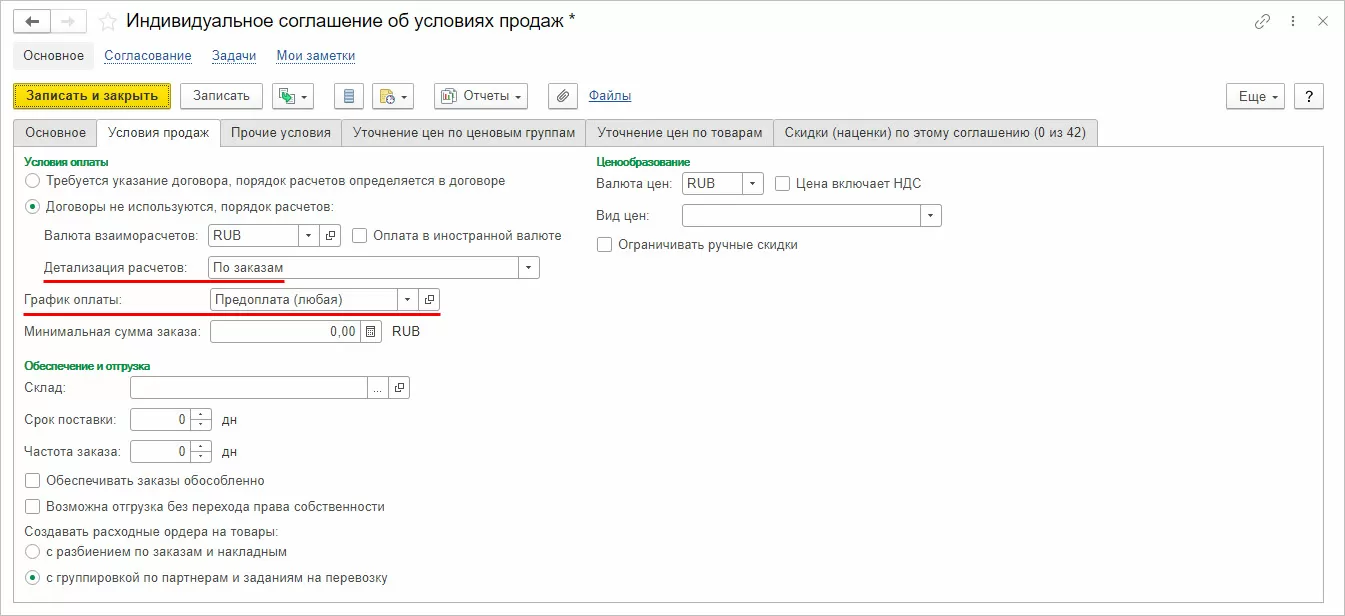Open the create-based-on green icon button

(293, 96)
